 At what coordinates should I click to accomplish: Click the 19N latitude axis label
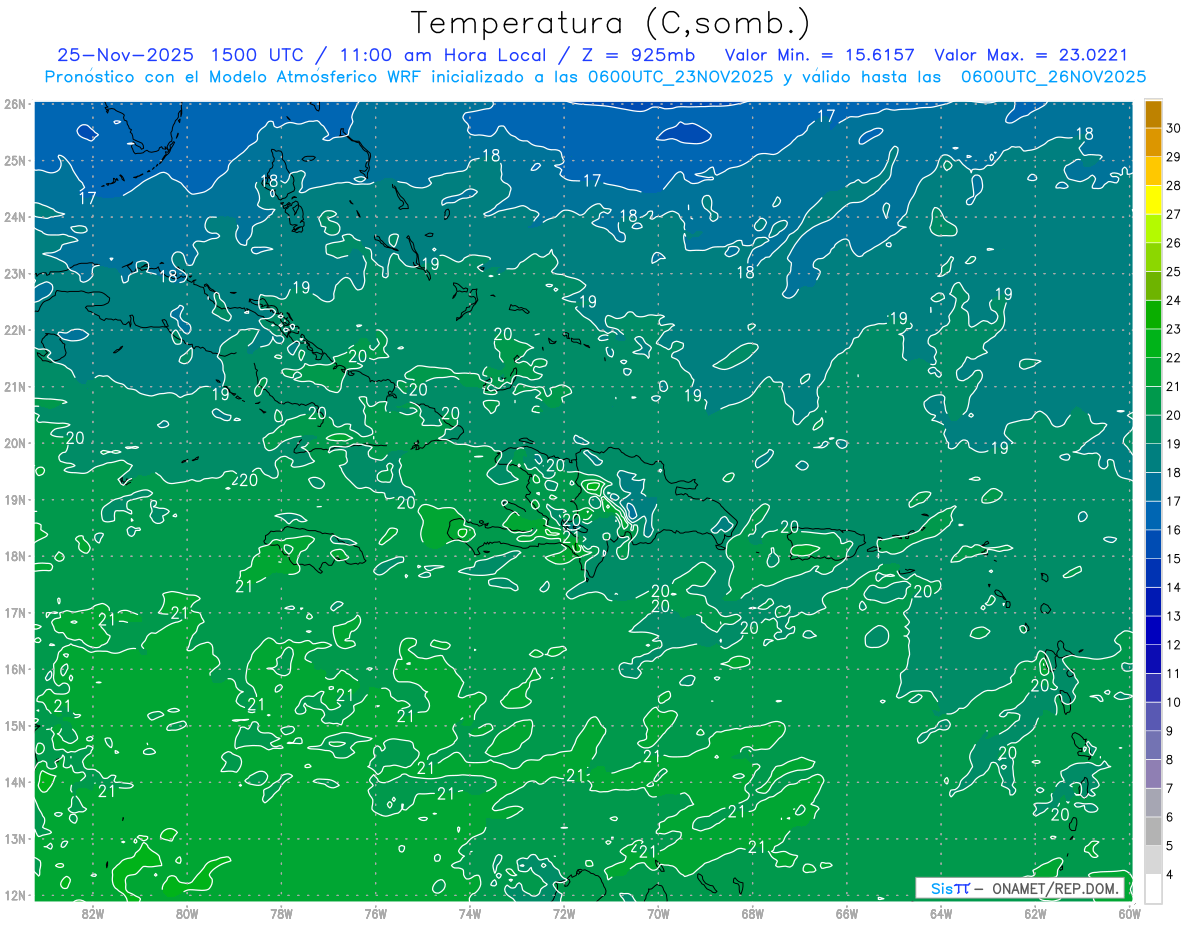point(15,499)
